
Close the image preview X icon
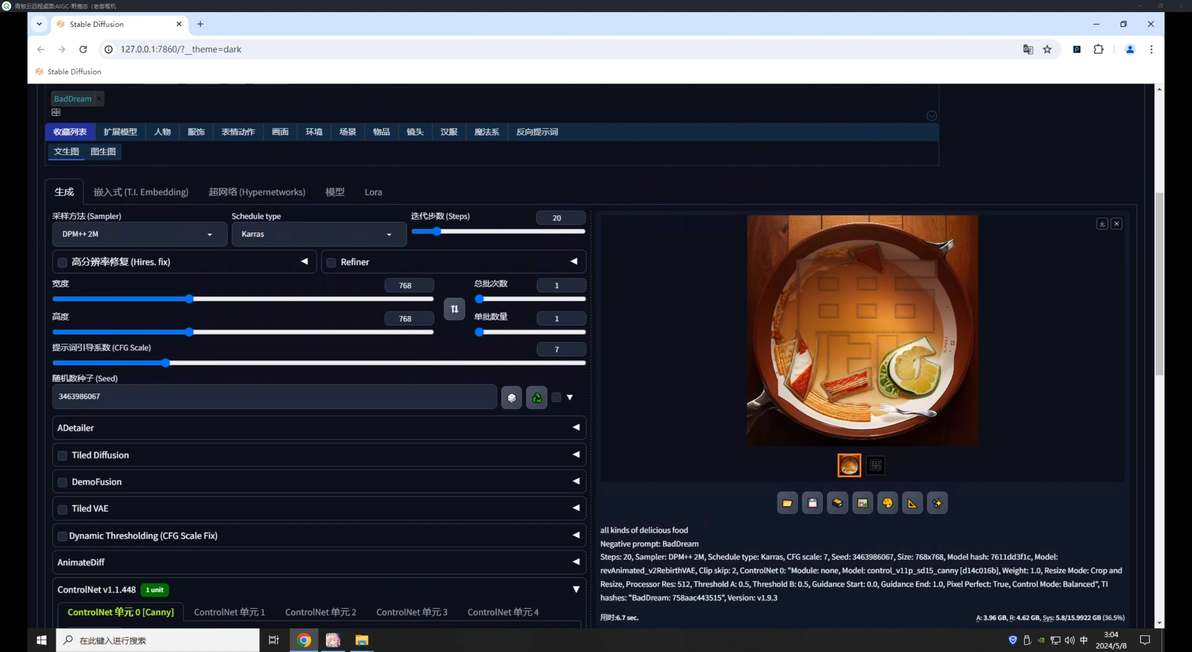click(x=1116, y=223)
